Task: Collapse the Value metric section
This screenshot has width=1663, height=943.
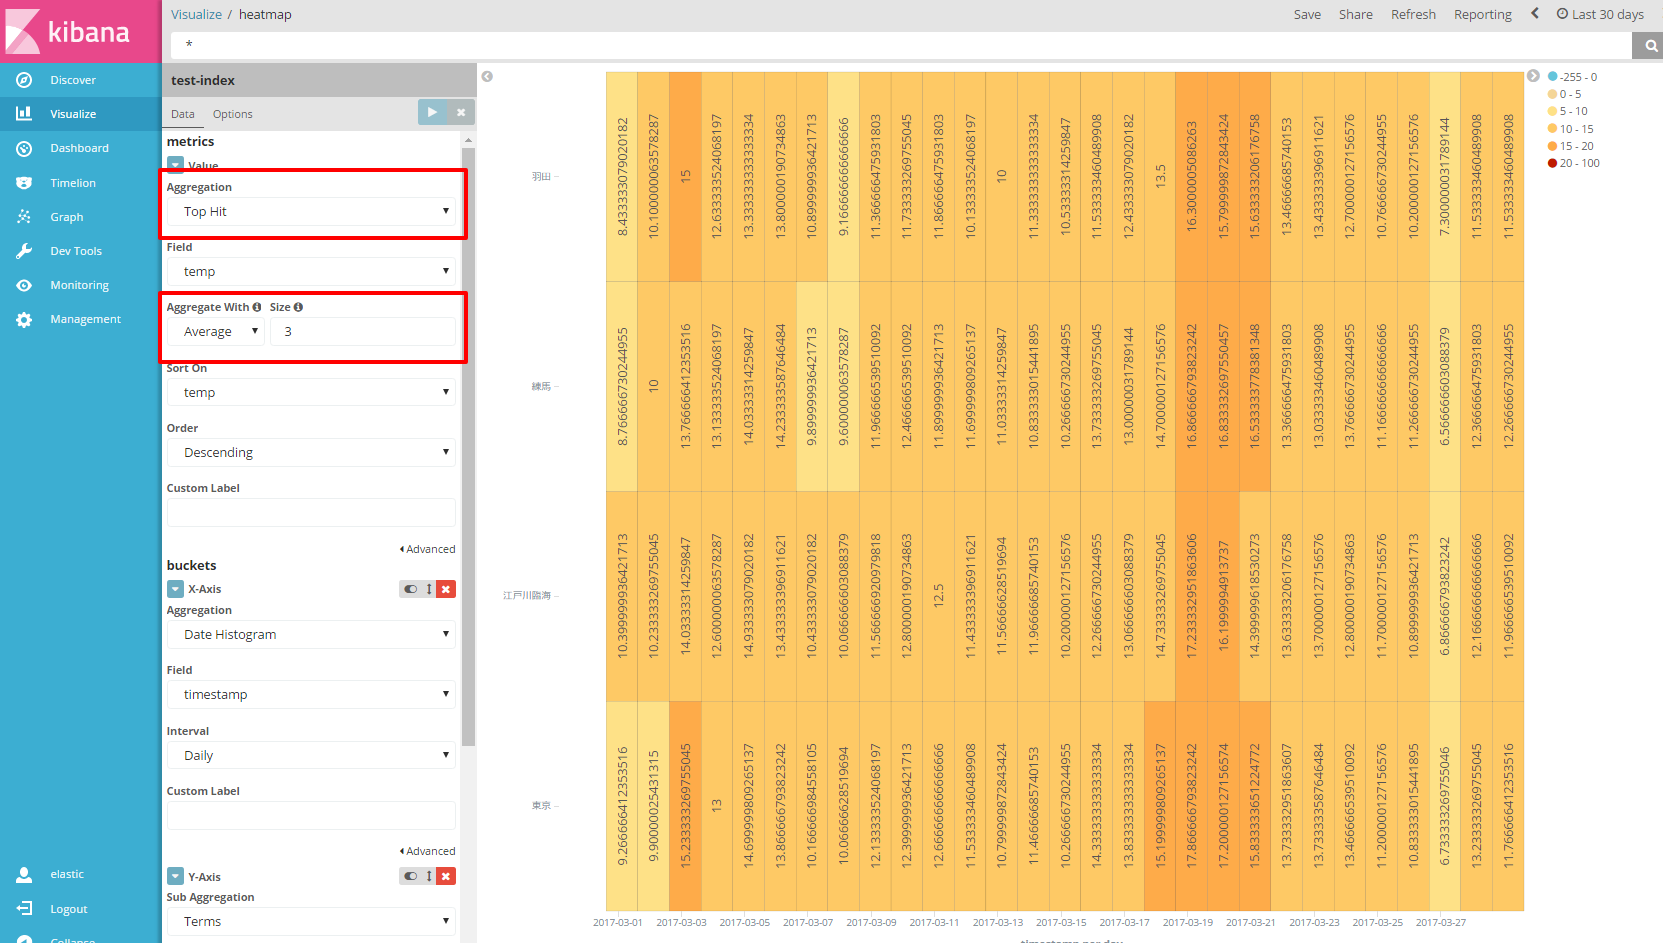Action: (174, 165)
